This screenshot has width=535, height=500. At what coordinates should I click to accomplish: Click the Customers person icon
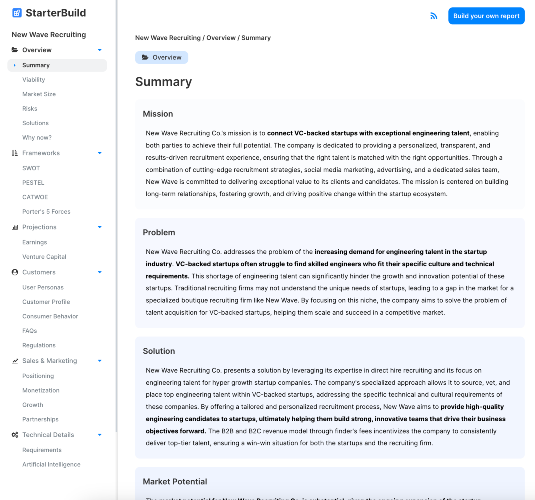(15, 272)
